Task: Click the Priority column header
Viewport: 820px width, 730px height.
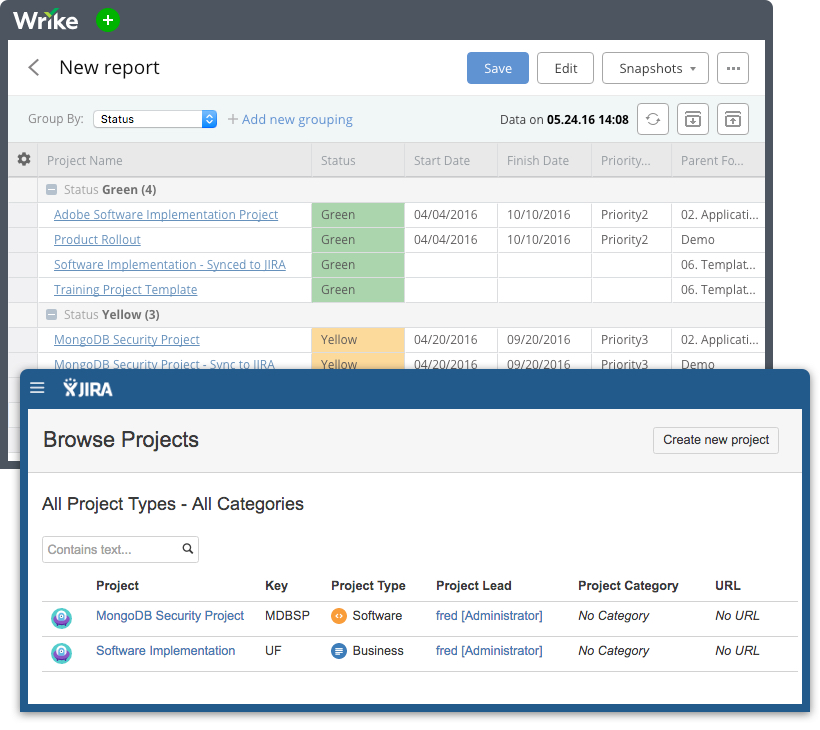Action: 631,161
